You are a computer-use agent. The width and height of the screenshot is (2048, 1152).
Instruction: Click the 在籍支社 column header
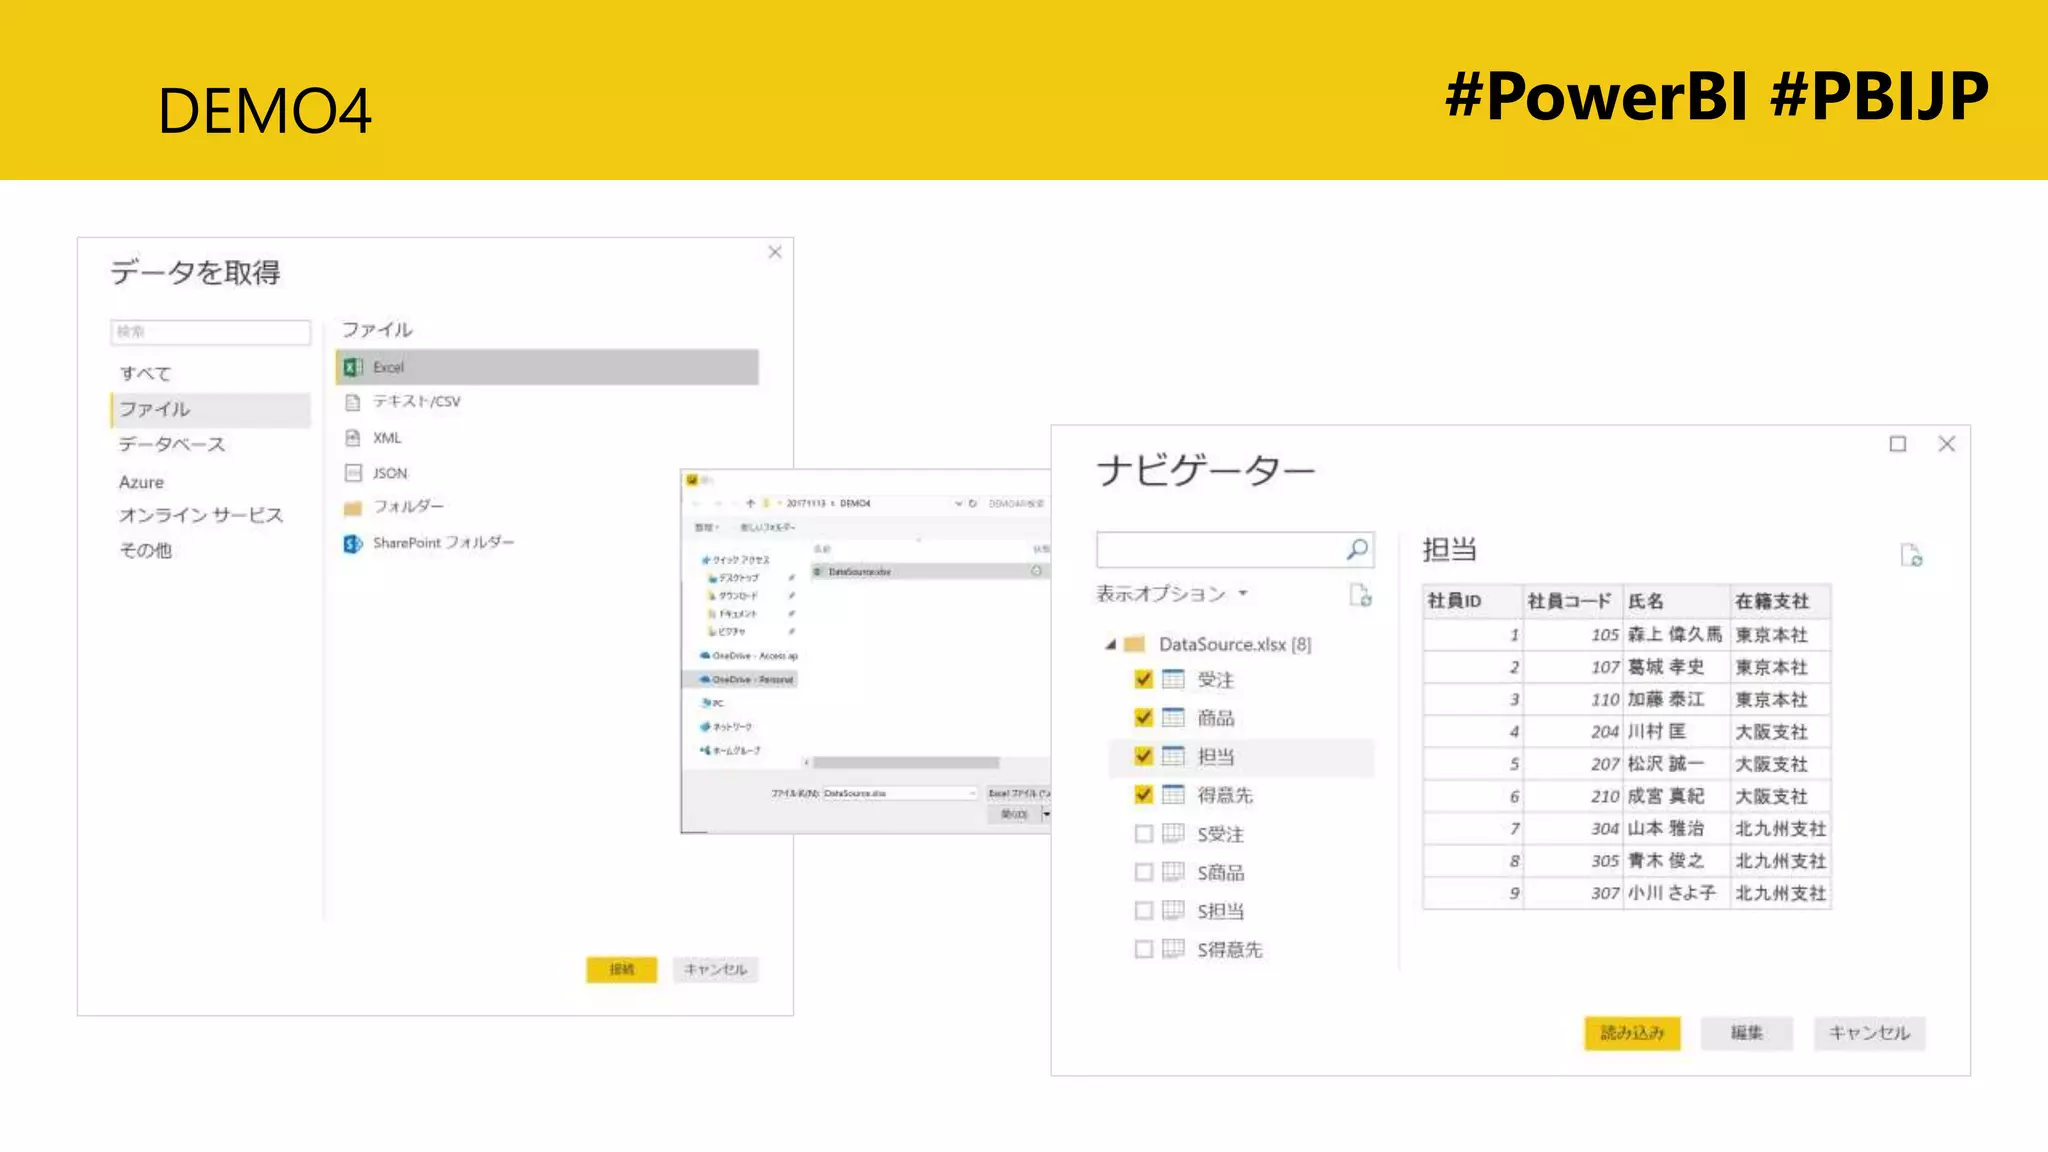click(x=1779, y=601)
